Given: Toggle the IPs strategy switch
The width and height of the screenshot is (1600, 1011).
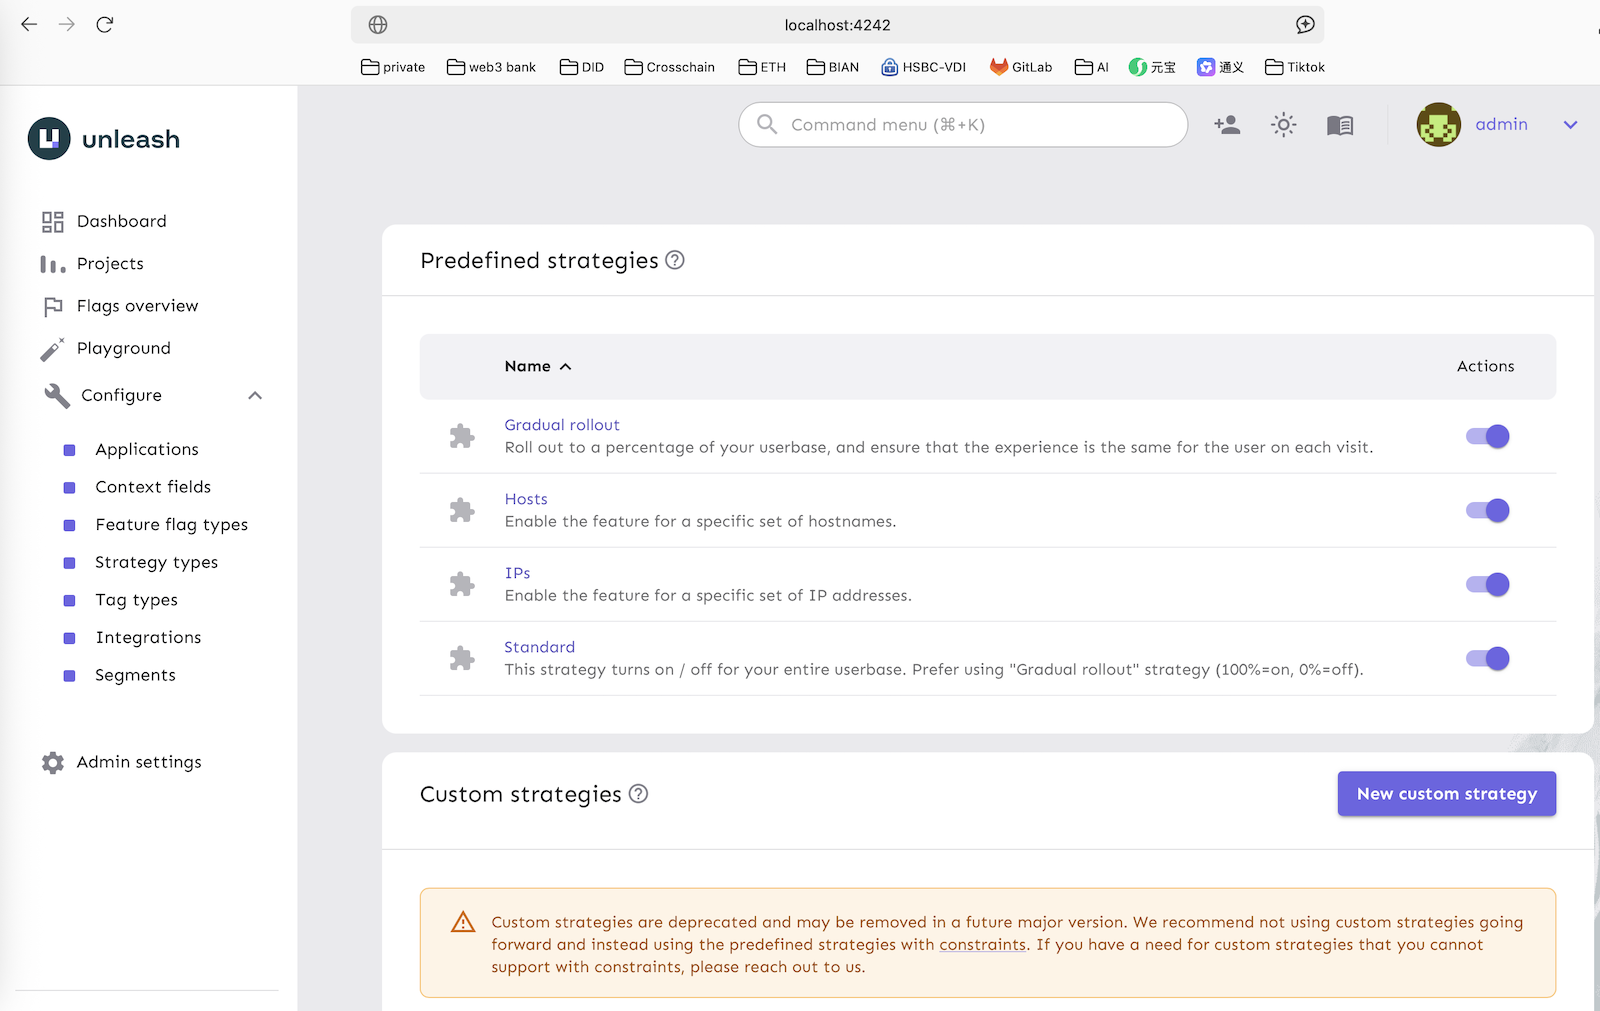Looking at the screenshot, I should click(x=1487, y=585).
